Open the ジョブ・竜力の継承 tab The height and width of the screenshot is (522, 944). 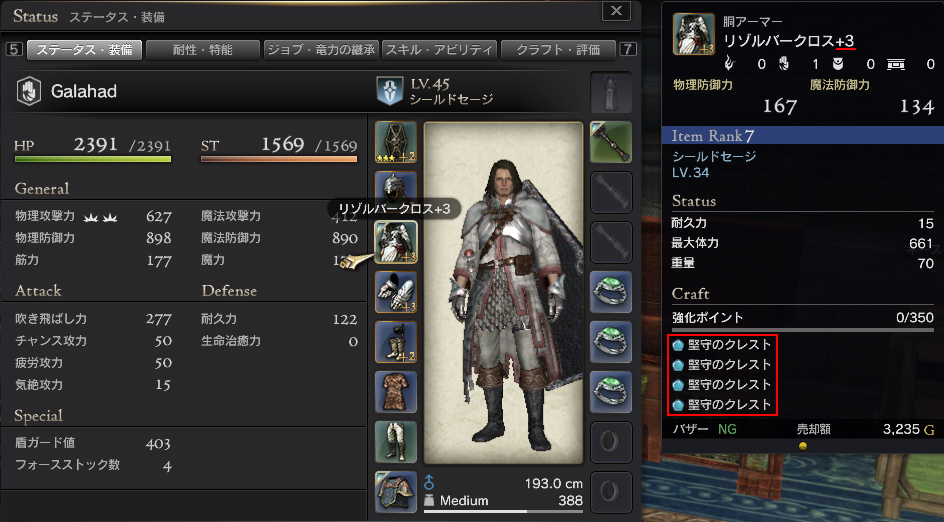[321, 50]
